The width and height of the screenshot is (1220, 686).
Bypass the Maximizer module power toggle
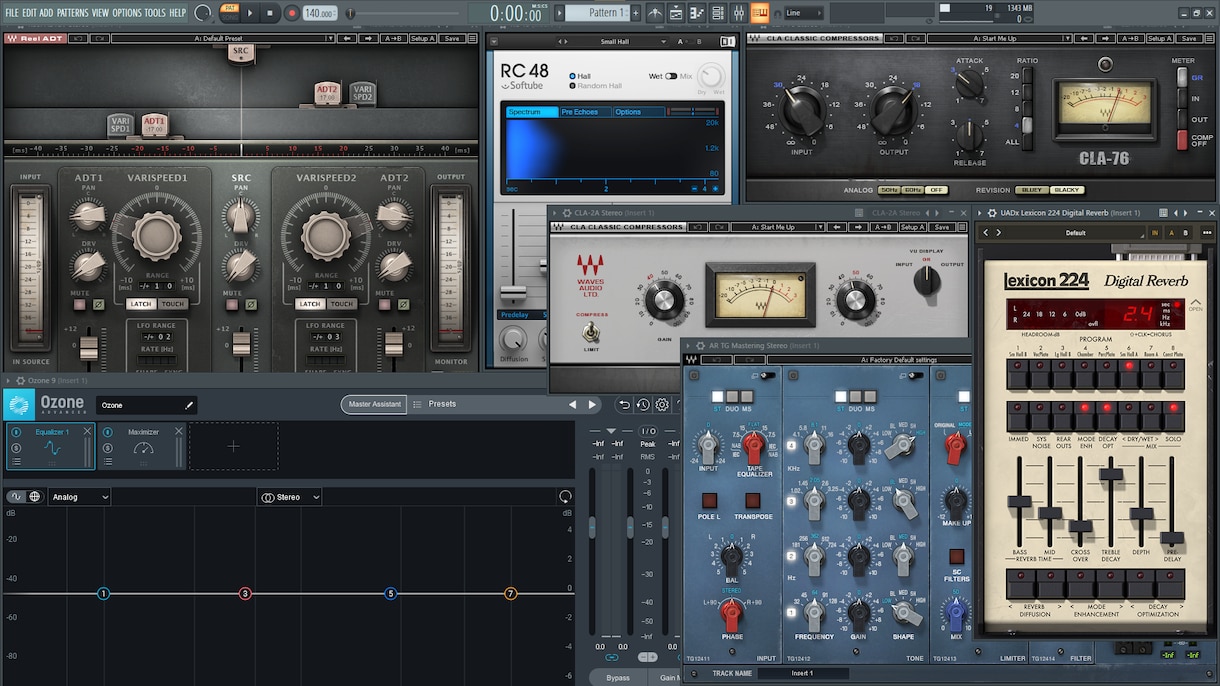106,431
